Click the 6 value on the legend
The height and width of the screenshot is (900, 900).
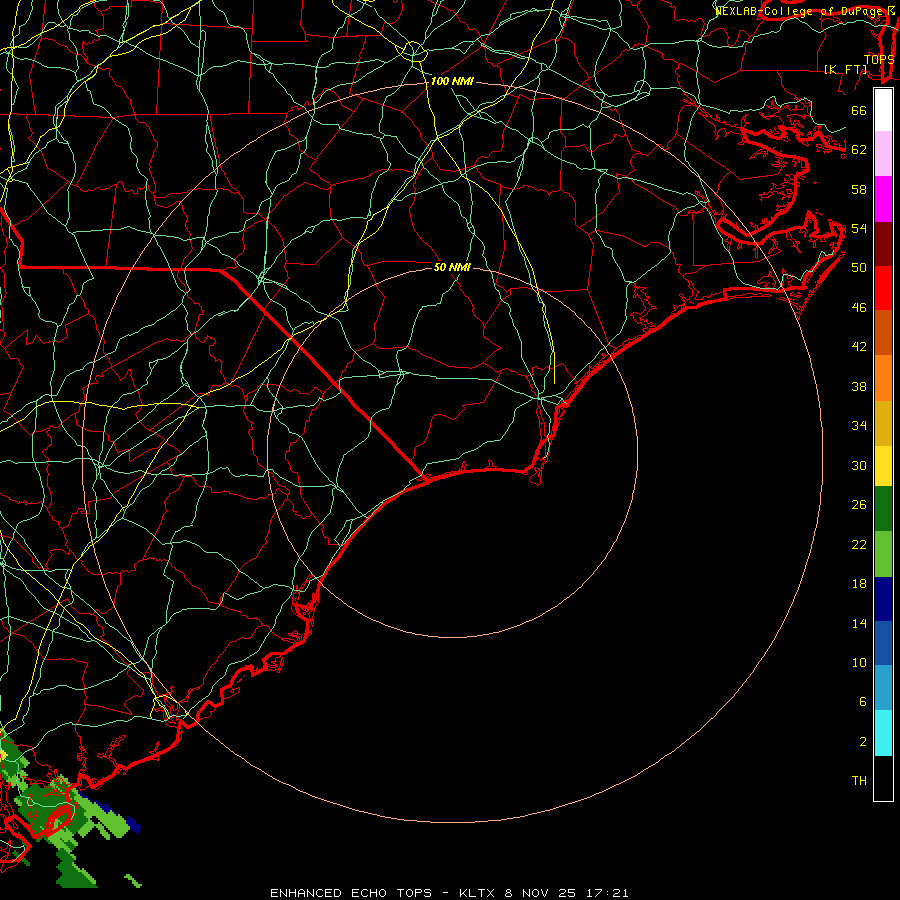click(x=862, y=702)
